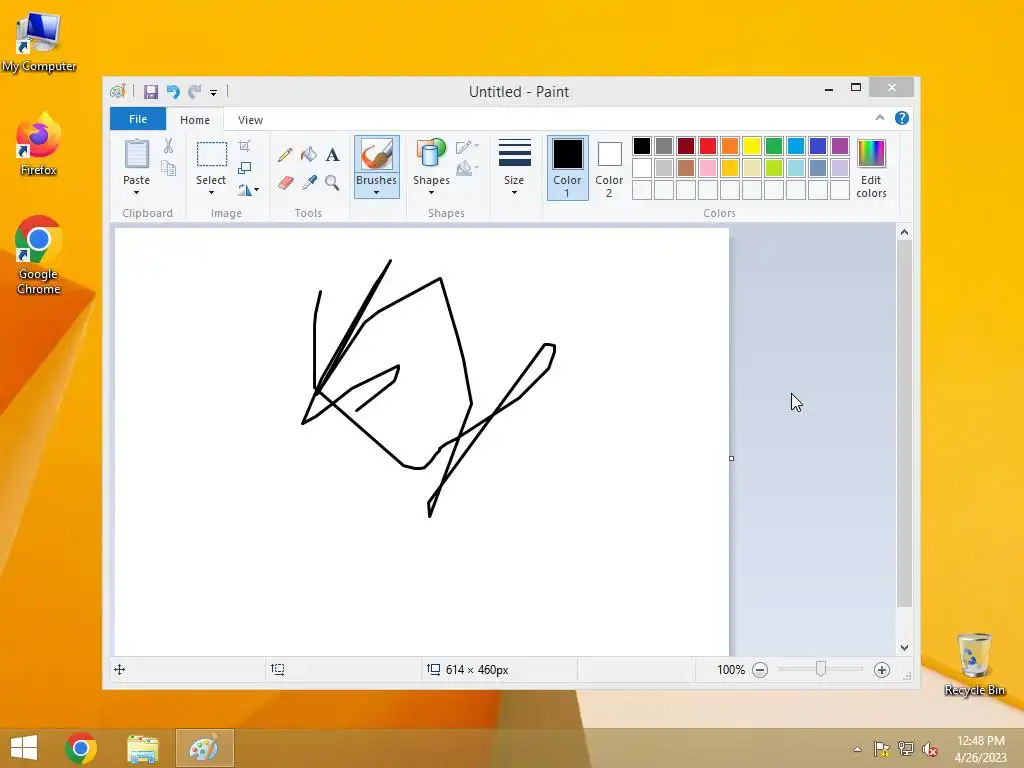Pick the yellow color swatch
The image size is (1024, 768).
(752, 146)
